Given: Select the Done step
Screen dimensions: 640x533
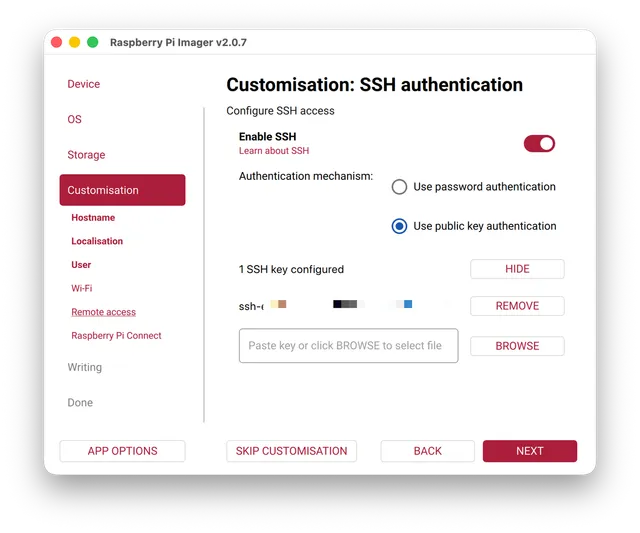Looking at the screenshot, I should (80, 403).
